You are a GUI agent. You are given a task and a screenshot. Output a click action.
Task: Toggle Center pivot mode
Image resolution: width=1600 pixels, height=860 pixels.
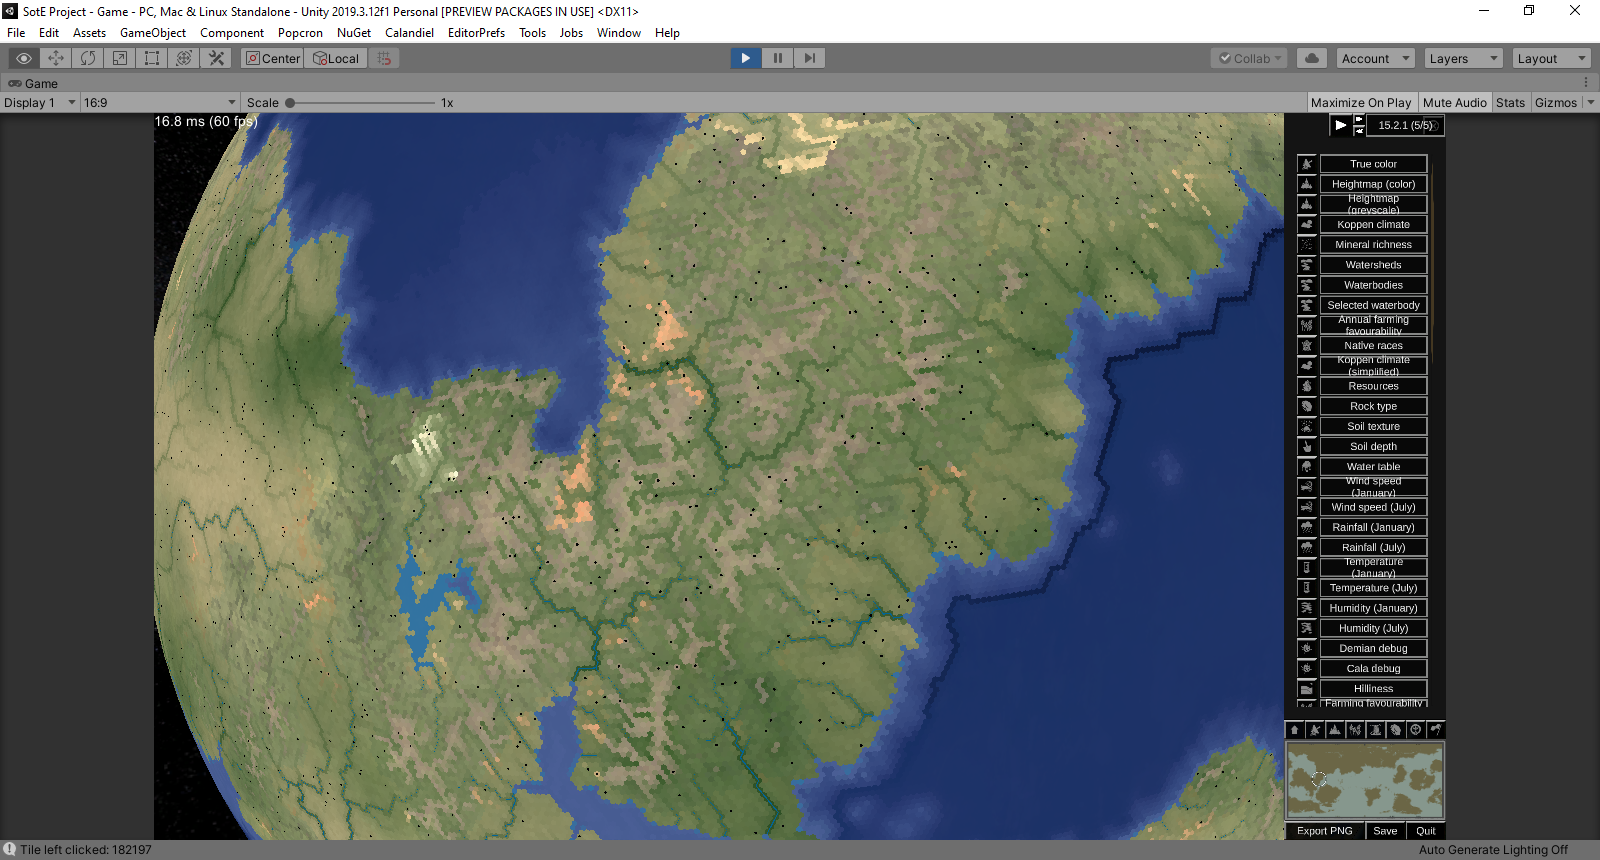coord(273,58)
